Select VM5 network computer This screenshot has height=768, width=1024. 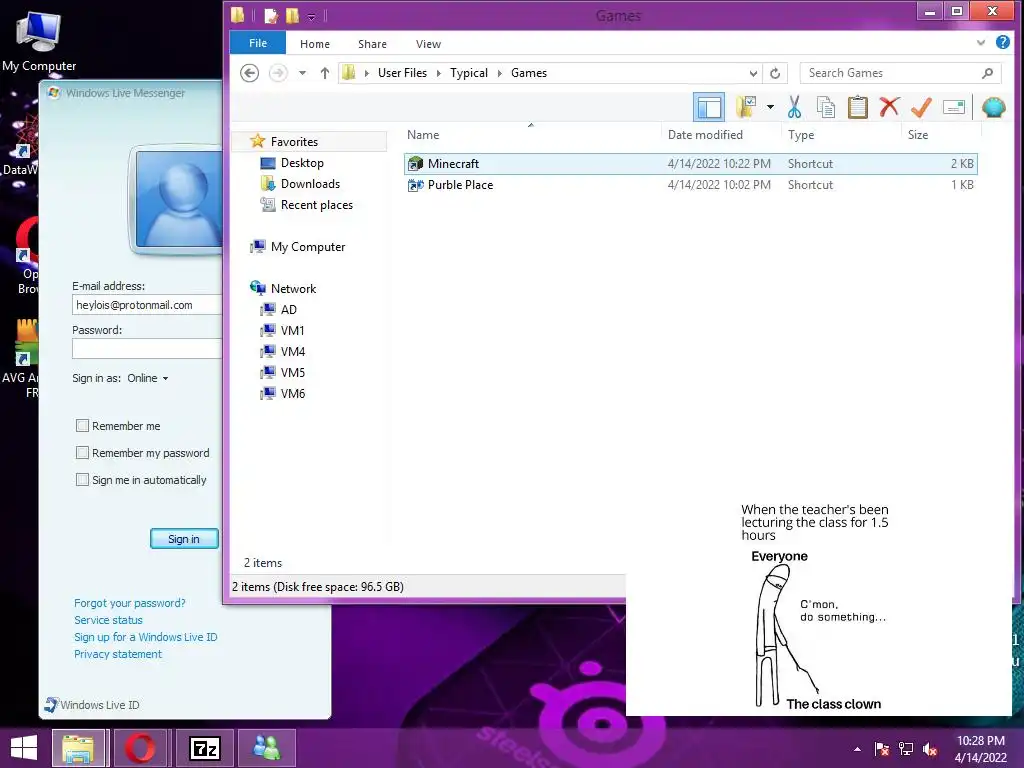[292, 372]
